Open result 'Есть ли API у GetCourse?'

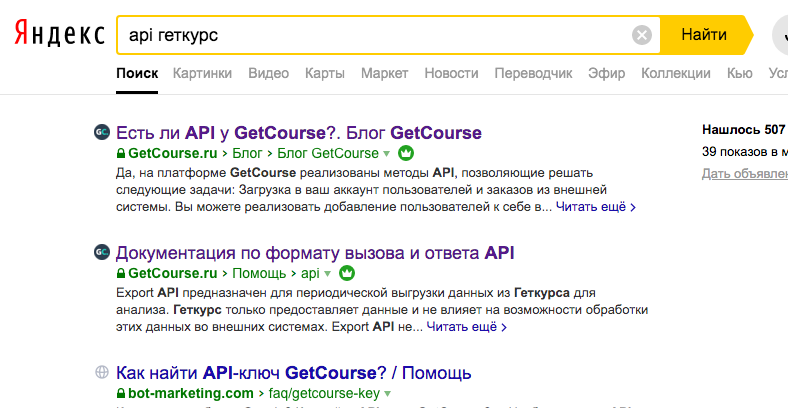point(299,133)
